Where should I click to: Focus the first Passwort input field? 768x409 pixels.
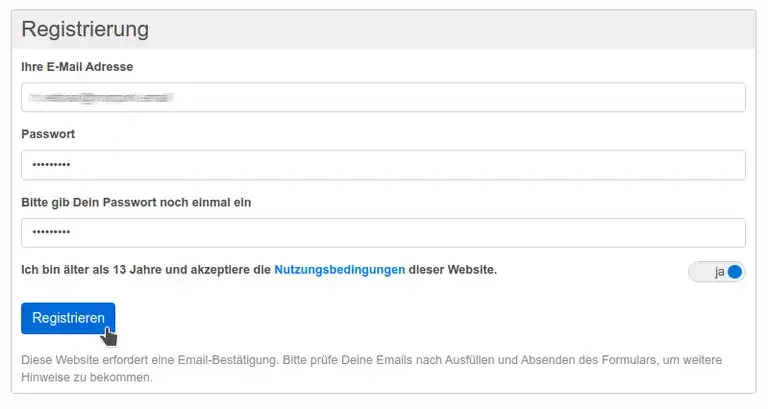[383, 165]
